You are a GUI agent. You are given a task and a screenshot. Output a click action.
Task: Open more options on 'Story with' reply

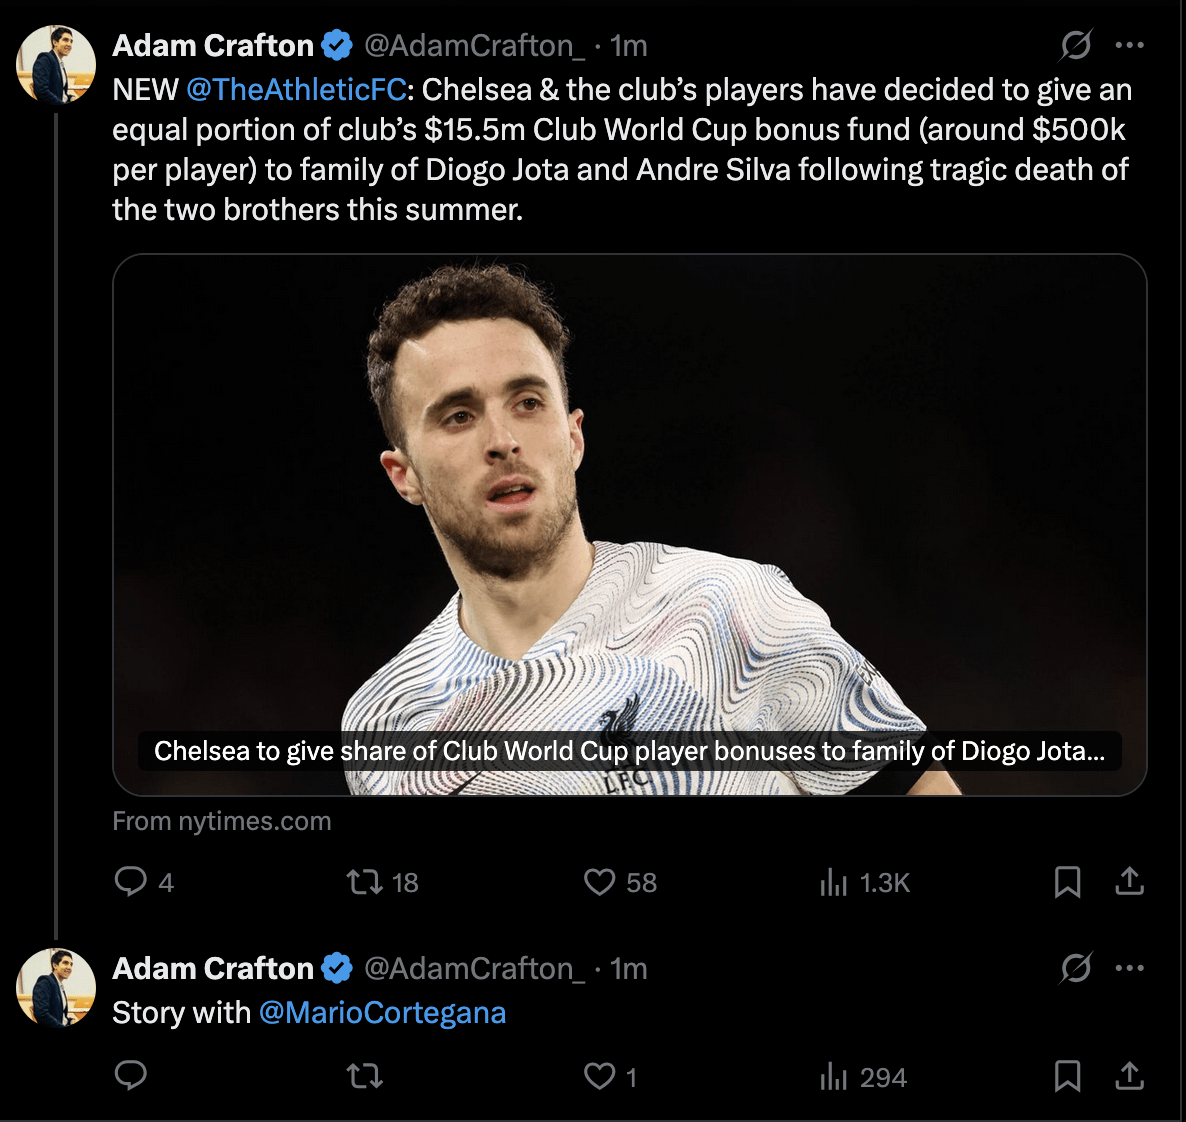1129,968
